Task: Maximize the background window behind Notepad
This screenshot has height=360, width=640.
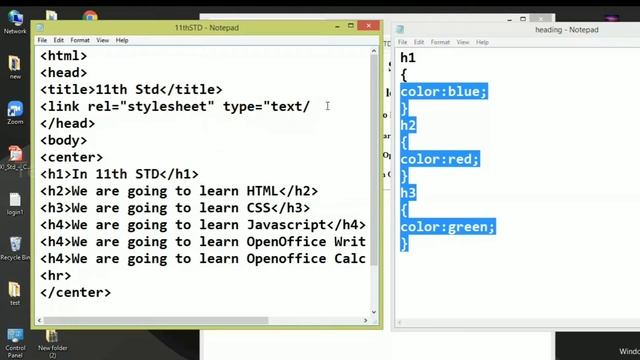Action: [523, 19]
